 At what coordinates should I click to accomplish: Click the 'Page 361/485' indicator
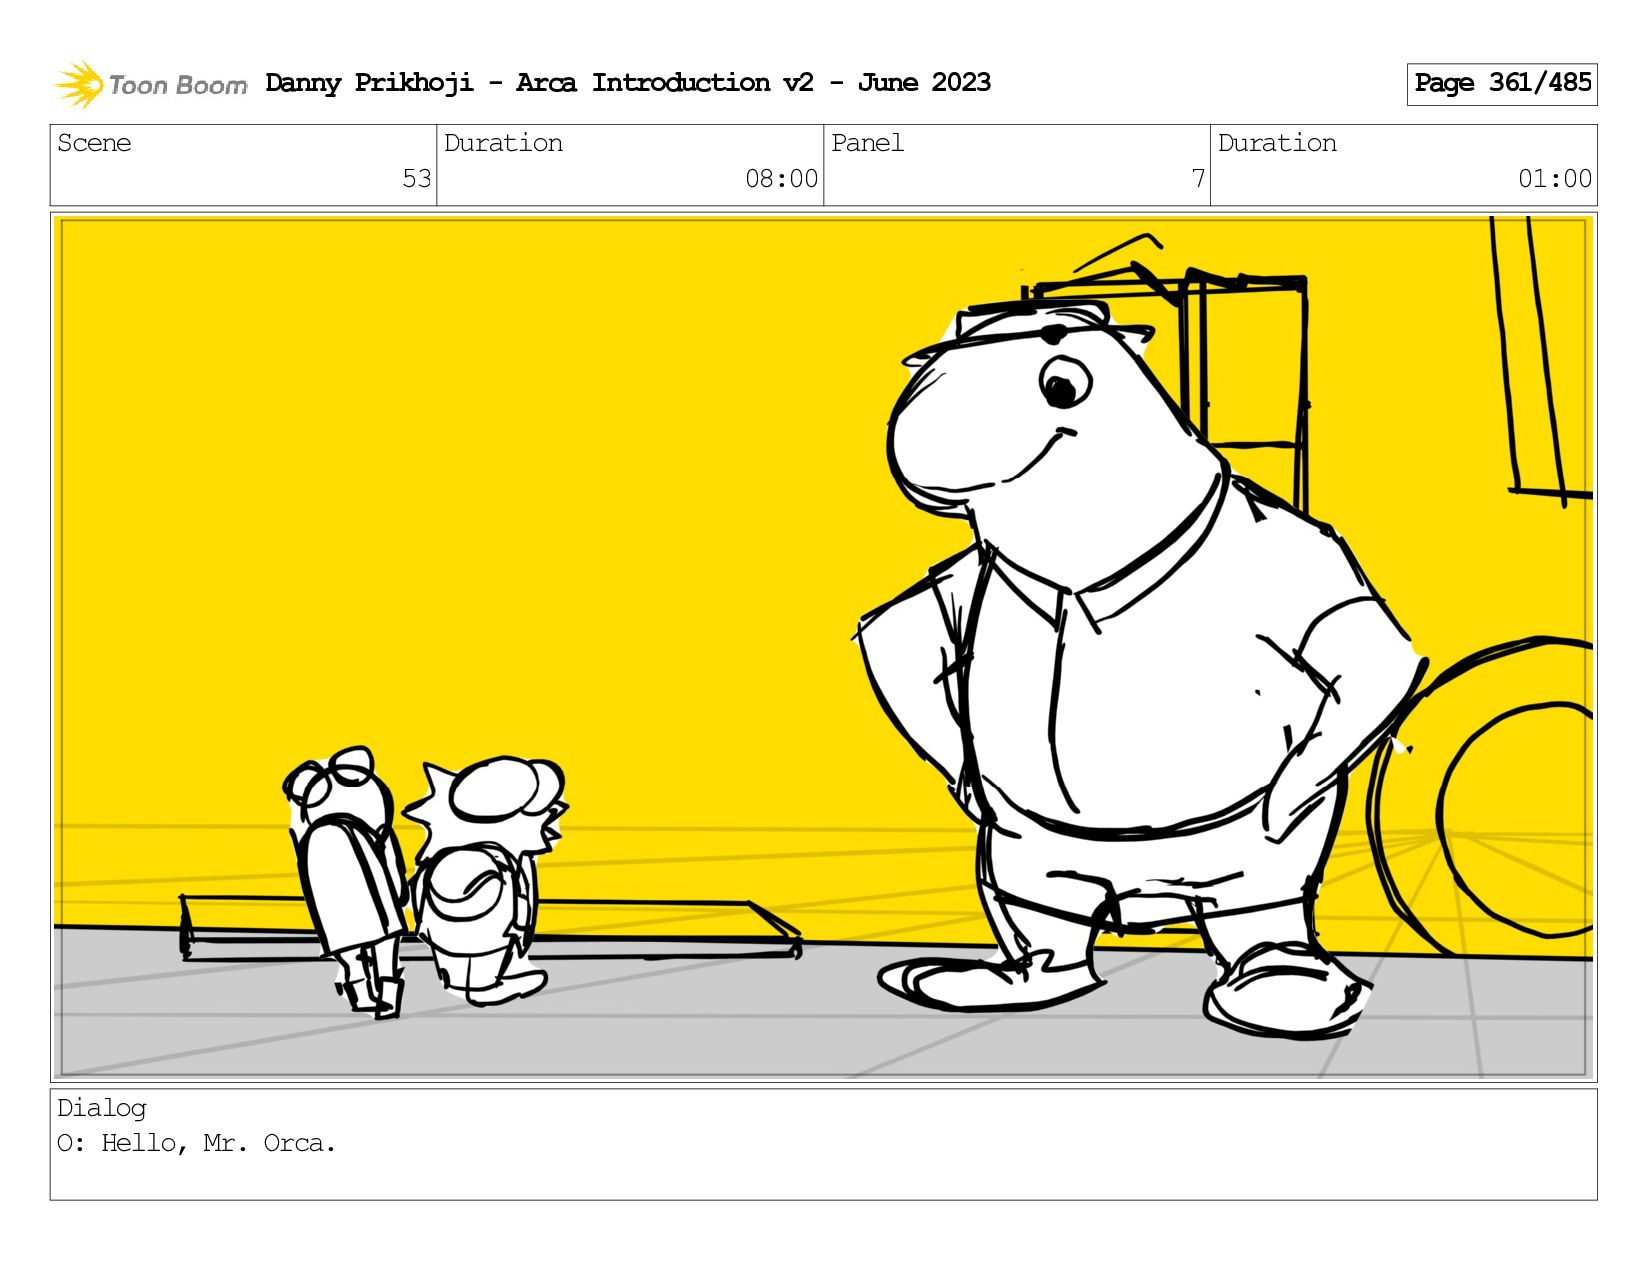1502,84
